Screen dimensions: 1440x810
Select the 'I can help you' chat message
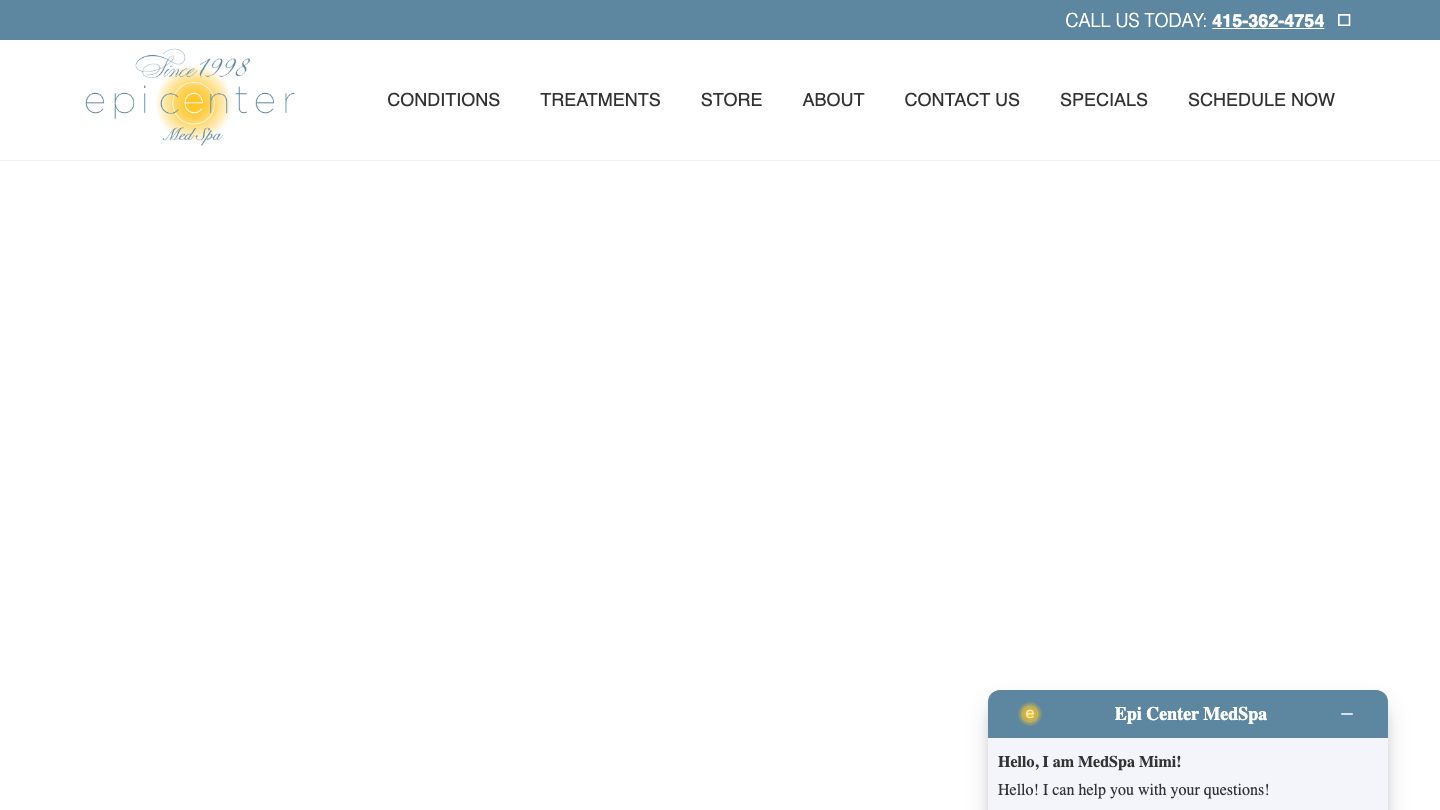coord(1133,790)
